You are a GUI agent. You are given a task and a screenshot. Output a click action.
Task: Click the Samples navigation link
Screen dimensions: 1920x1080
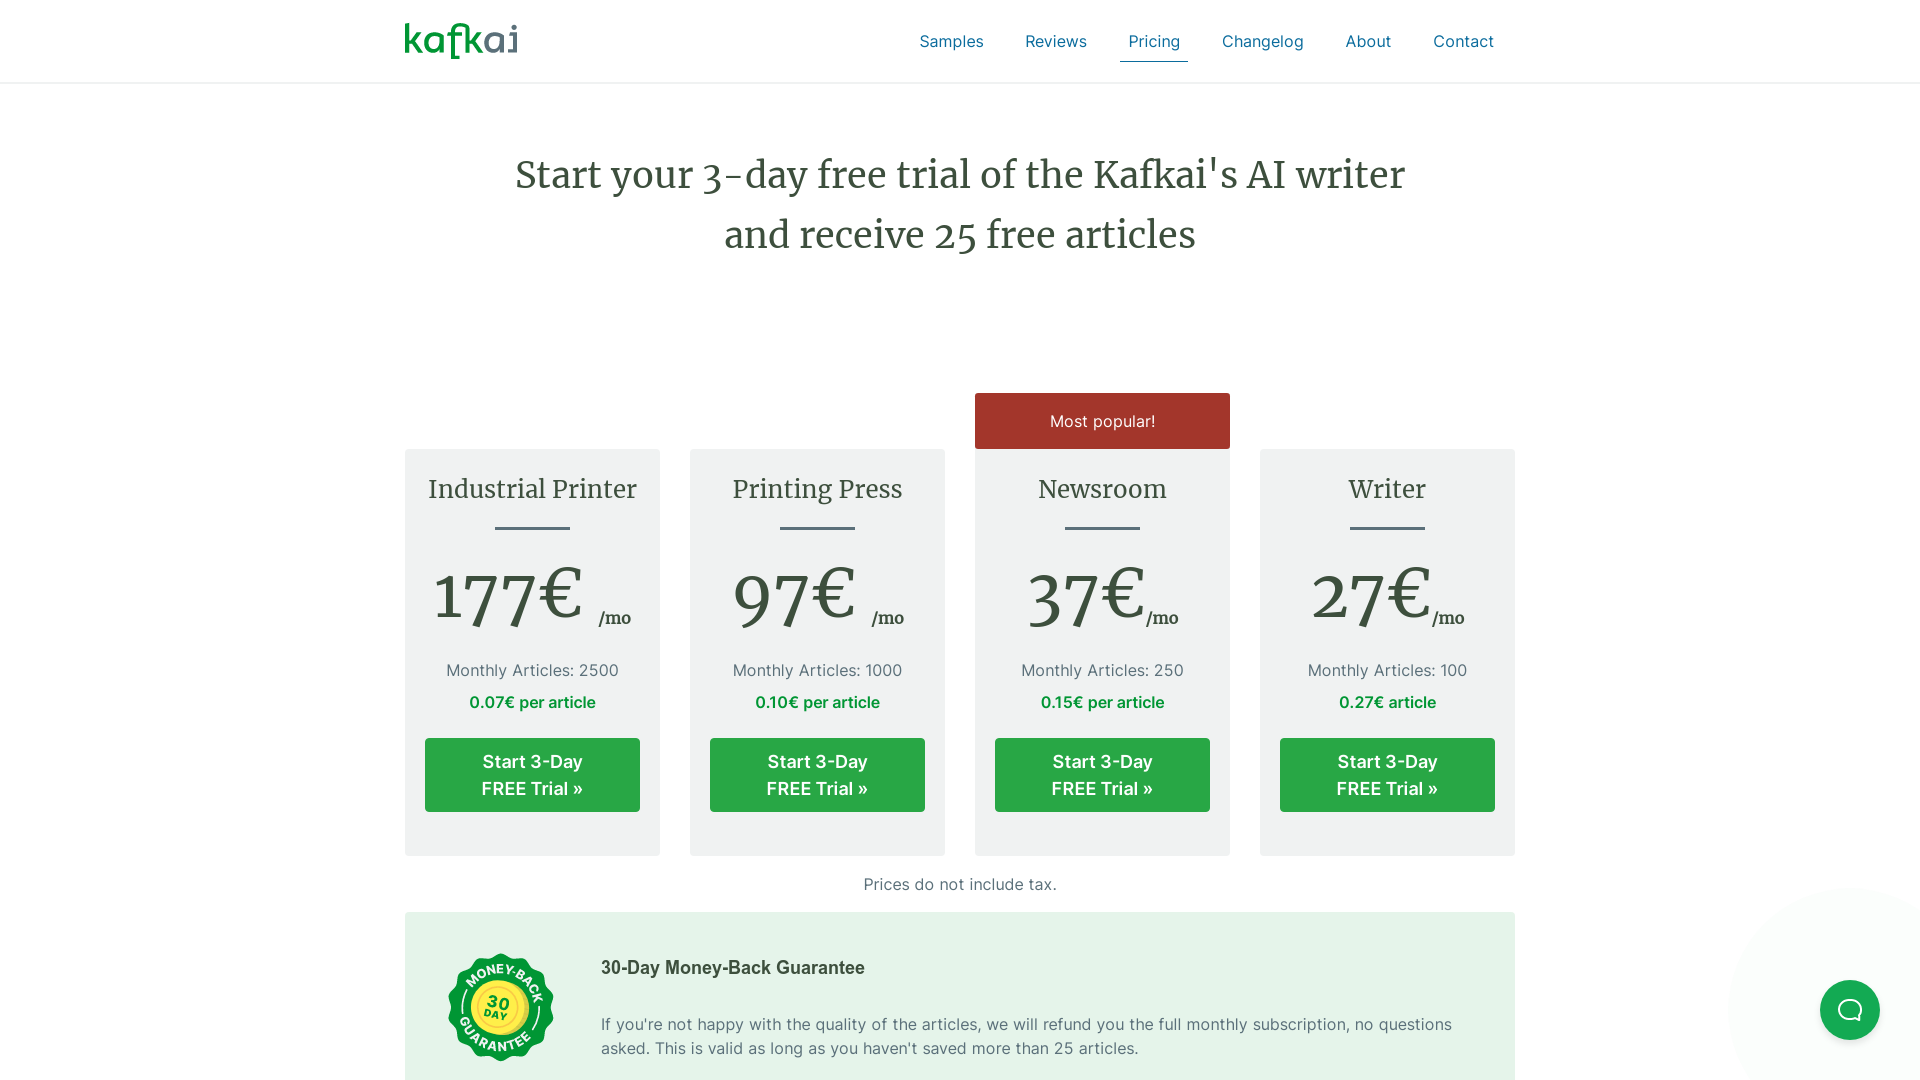coord(951,41)
